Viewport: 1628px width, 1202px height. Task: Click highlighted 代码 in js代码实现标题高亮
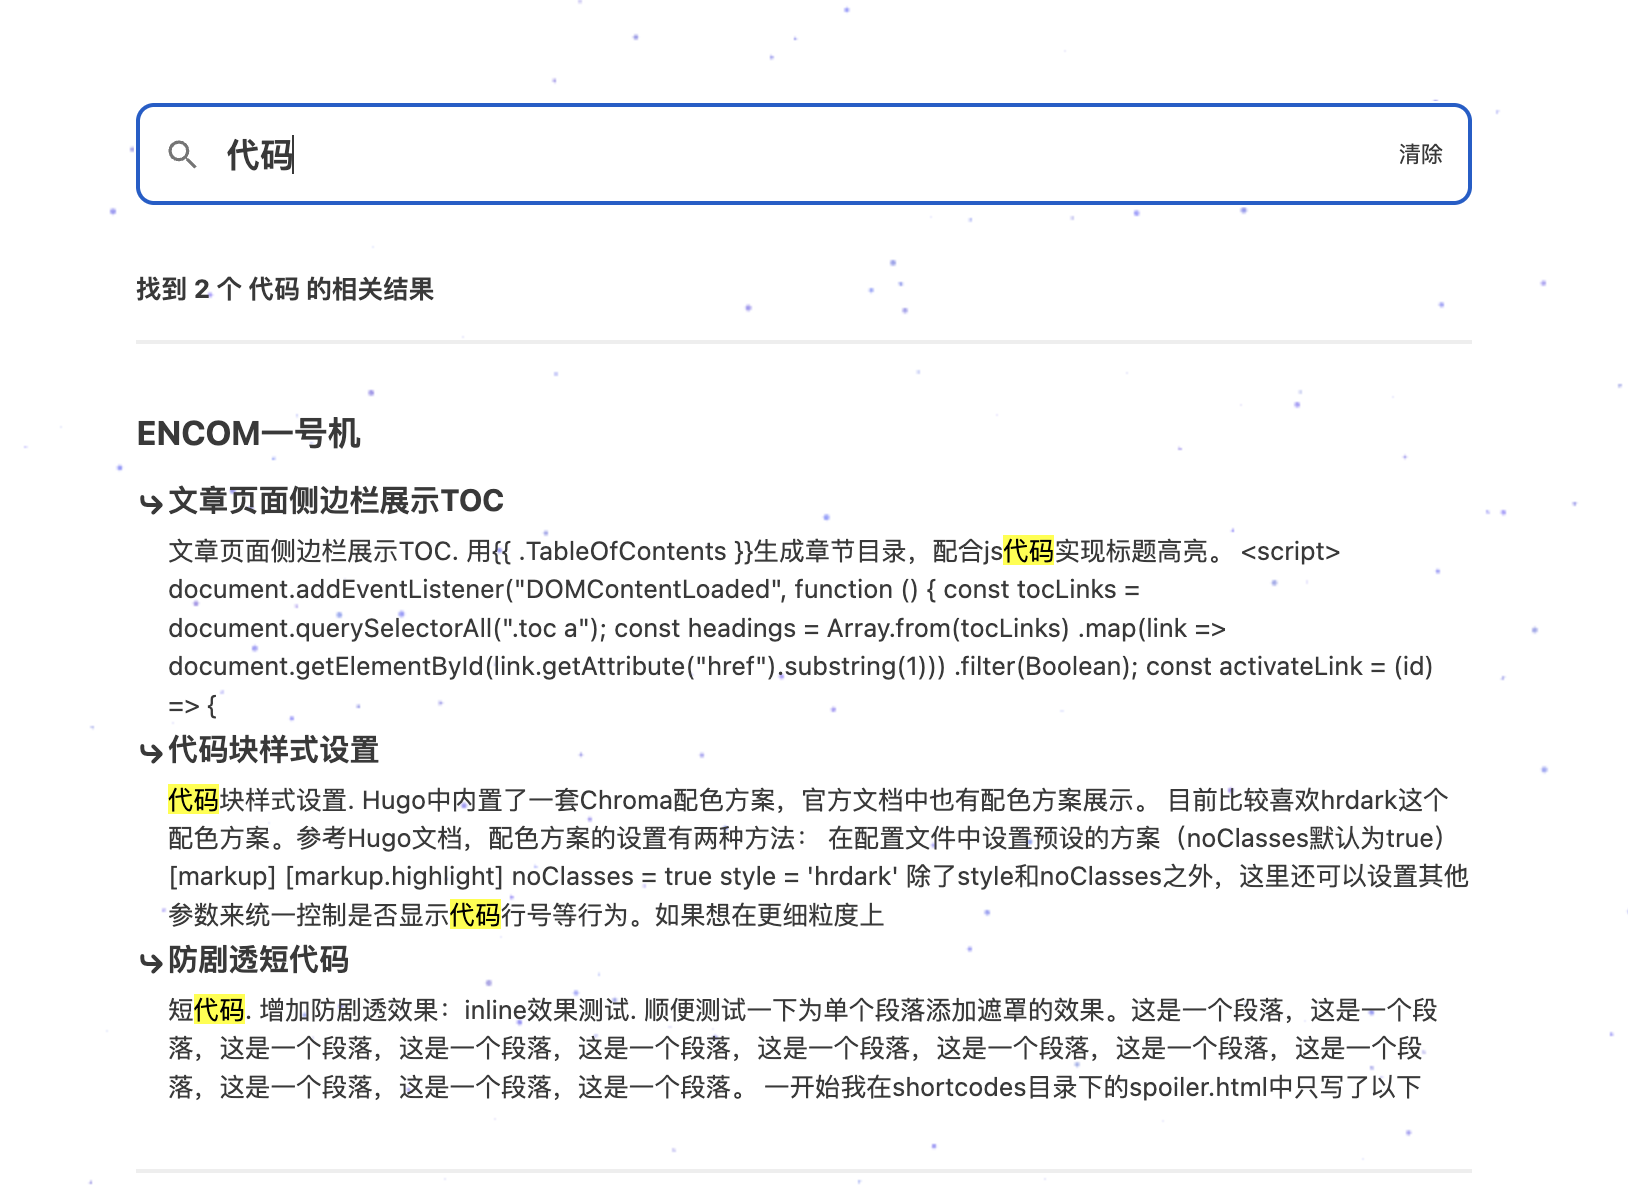click(x=1028, y=551)
